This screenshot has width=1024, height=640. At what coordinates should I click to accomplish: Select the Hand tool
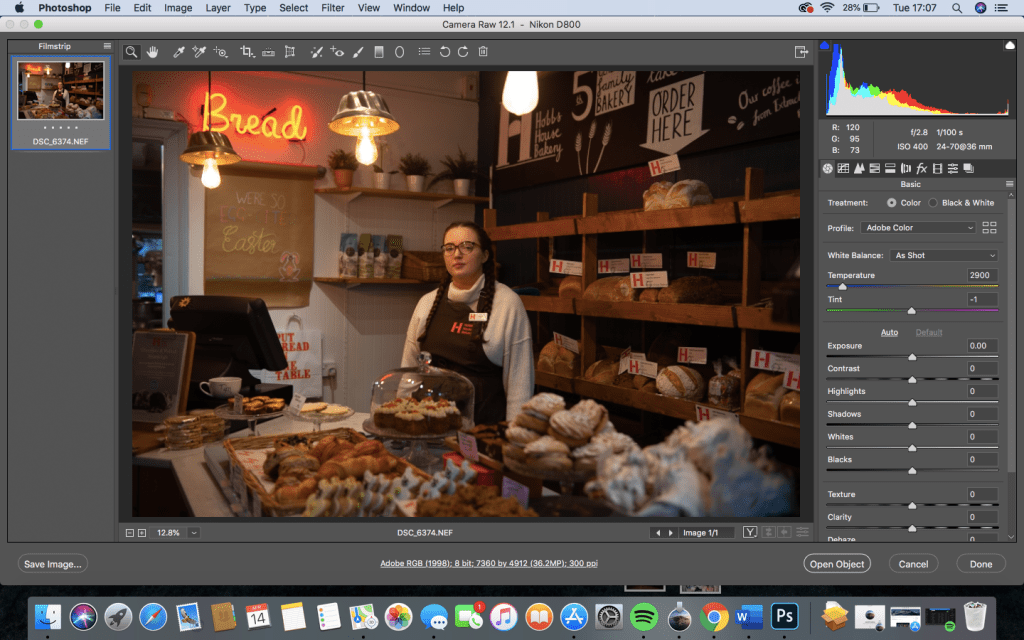pos(153,52)
